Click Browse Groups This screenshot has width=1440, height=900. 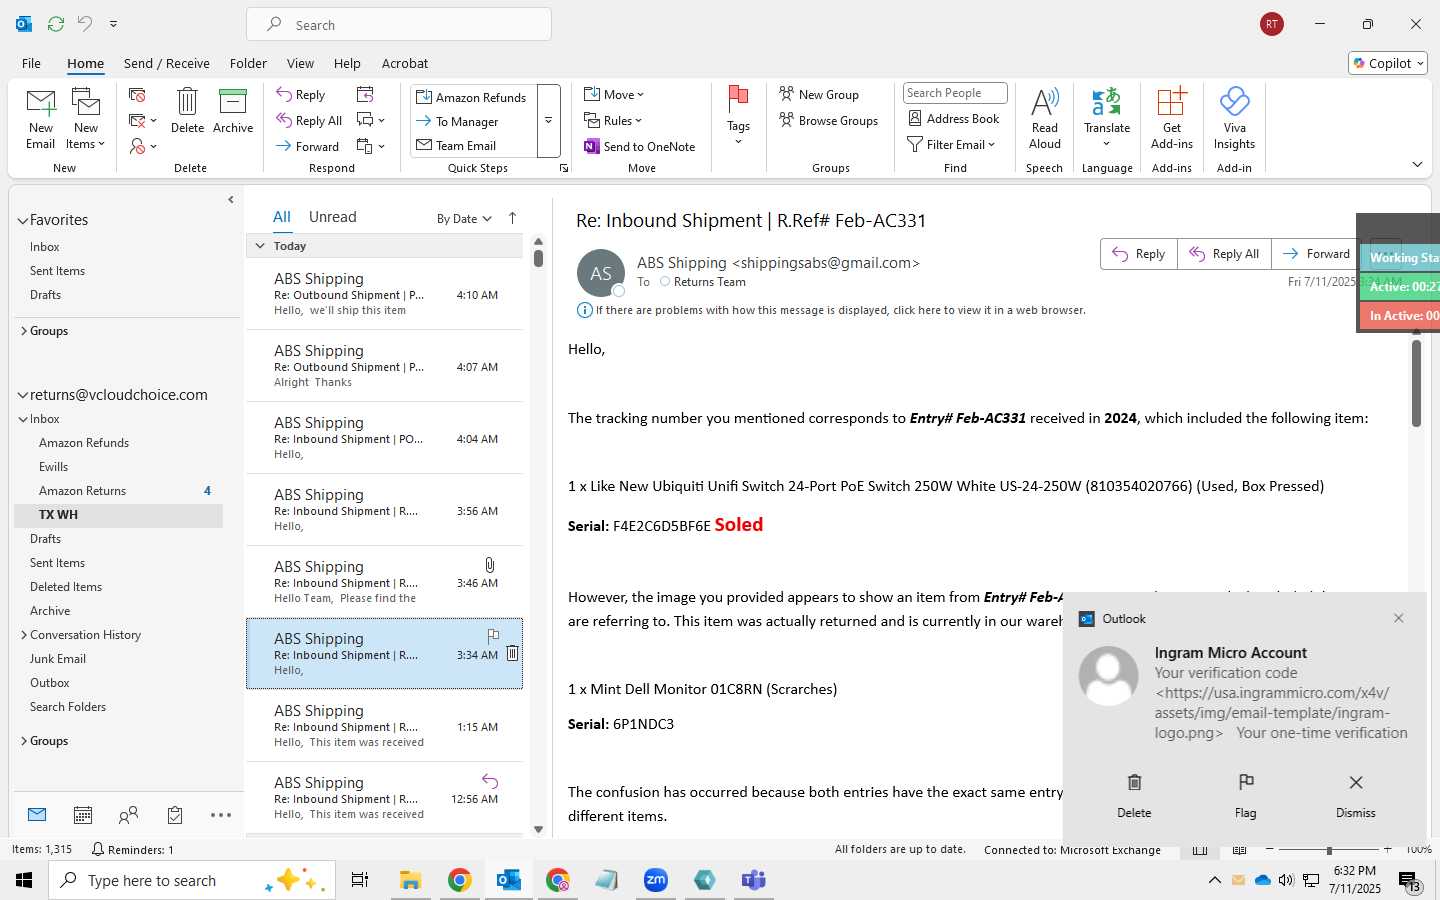click(828, 121)
